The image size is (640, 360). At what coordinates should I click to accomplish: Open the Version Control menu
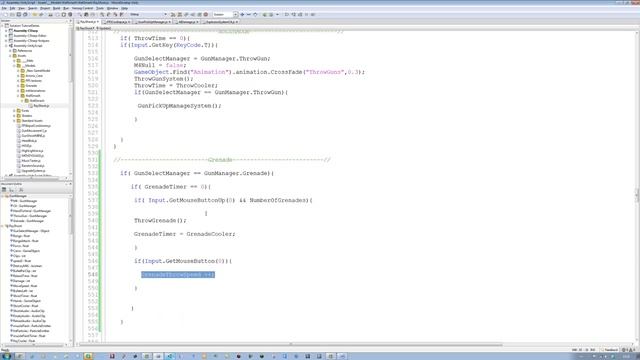[x=82, y=8]
